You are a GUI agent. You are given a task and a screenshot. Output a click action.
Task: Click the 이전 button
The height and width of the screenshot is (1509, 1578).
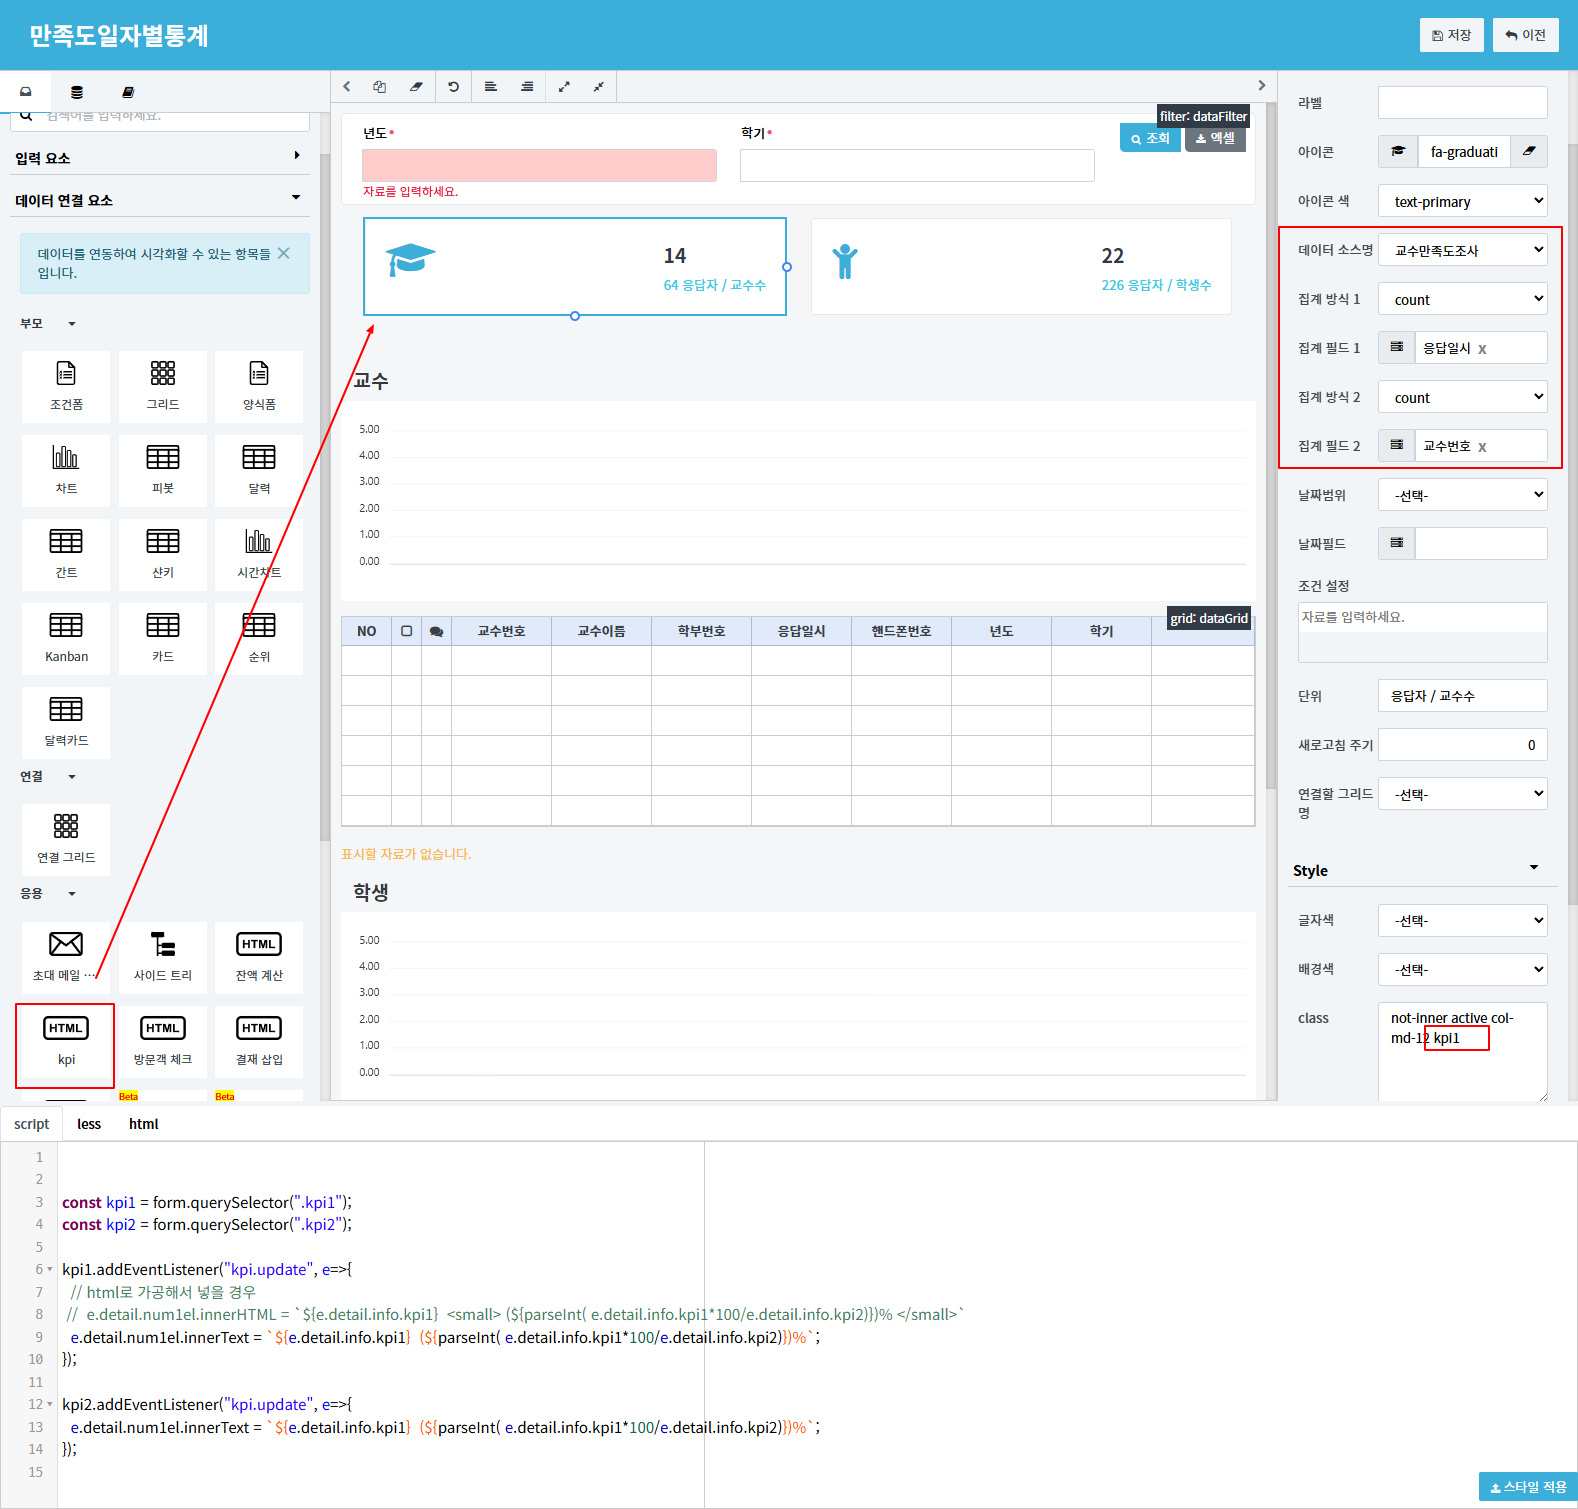click(x=1526, y=35)
